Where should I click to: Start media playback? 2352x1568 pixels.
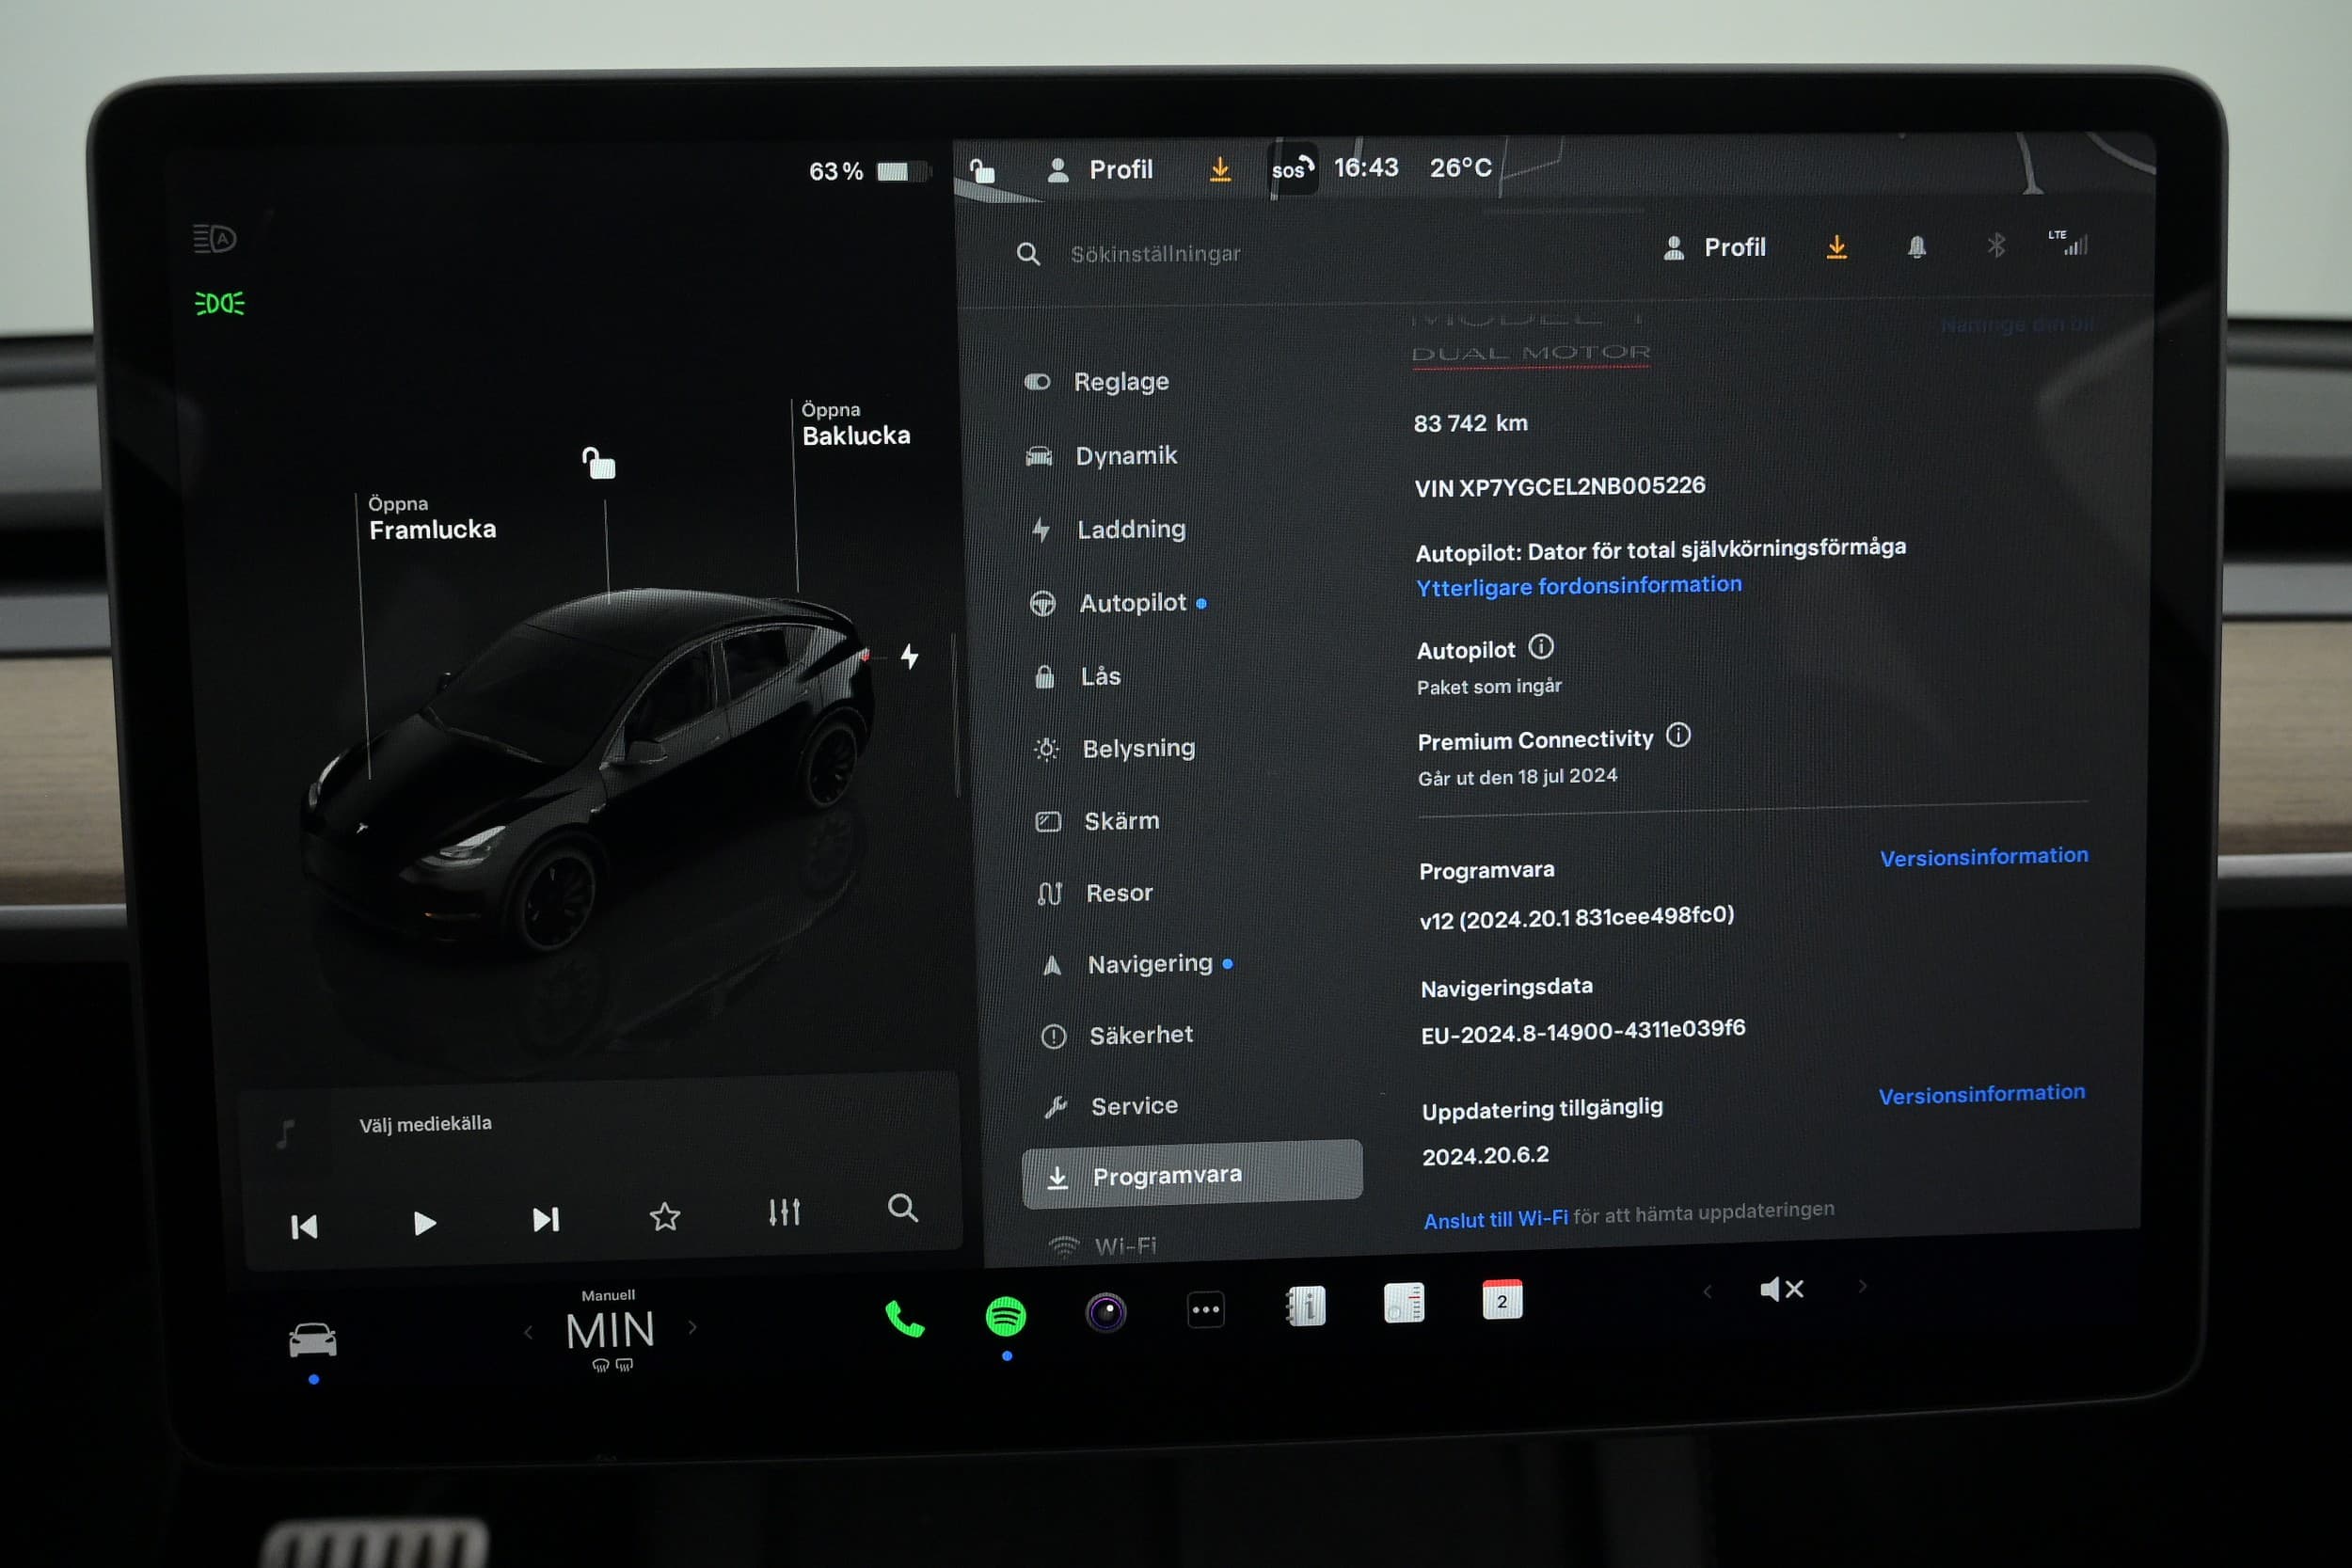(x=424, y=1222)
